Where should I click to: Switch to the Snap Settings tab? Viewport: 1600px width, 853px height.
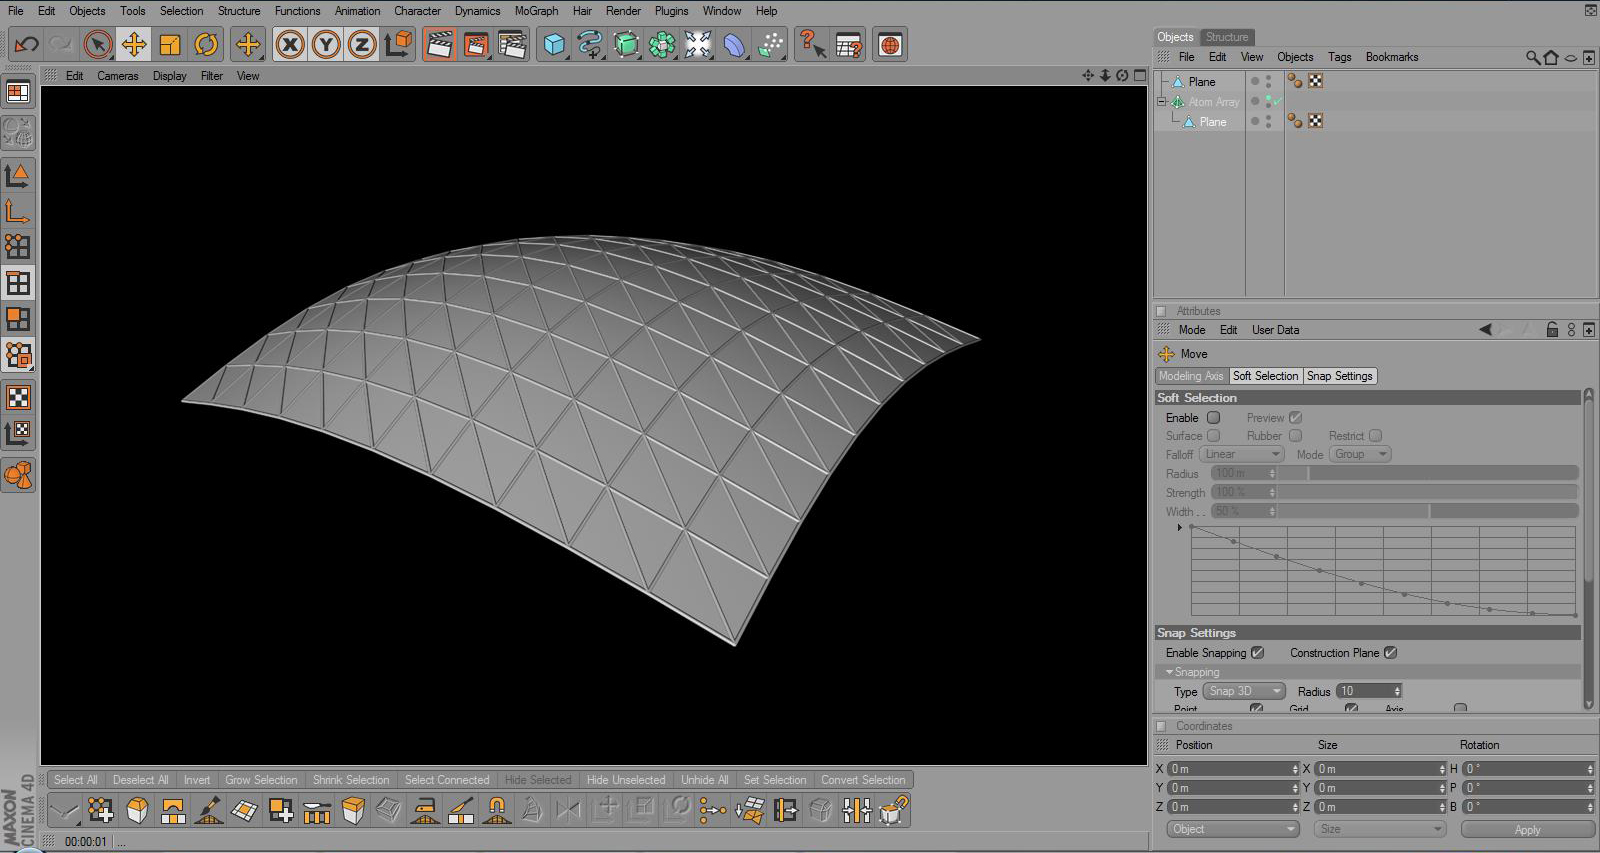[x=1340, y=376]
